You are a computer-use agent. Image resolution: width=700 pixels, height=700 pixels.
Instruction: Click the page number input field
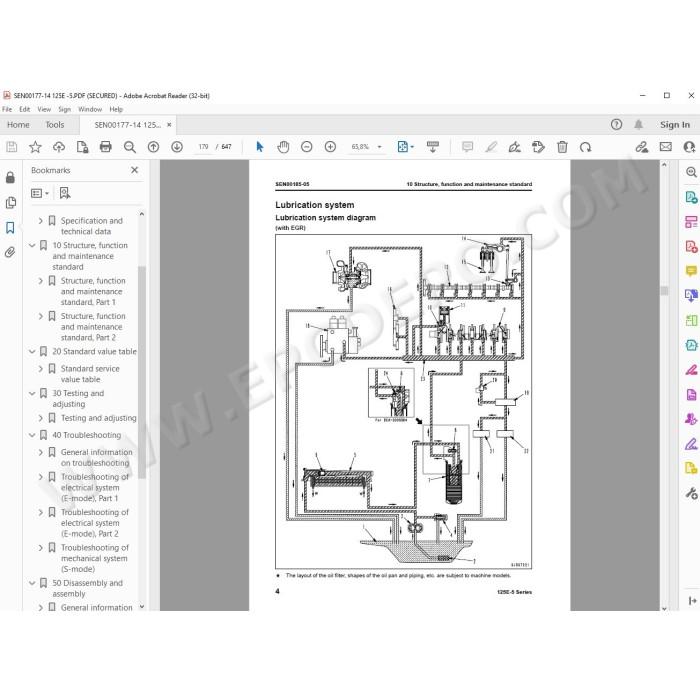(204, 147)
